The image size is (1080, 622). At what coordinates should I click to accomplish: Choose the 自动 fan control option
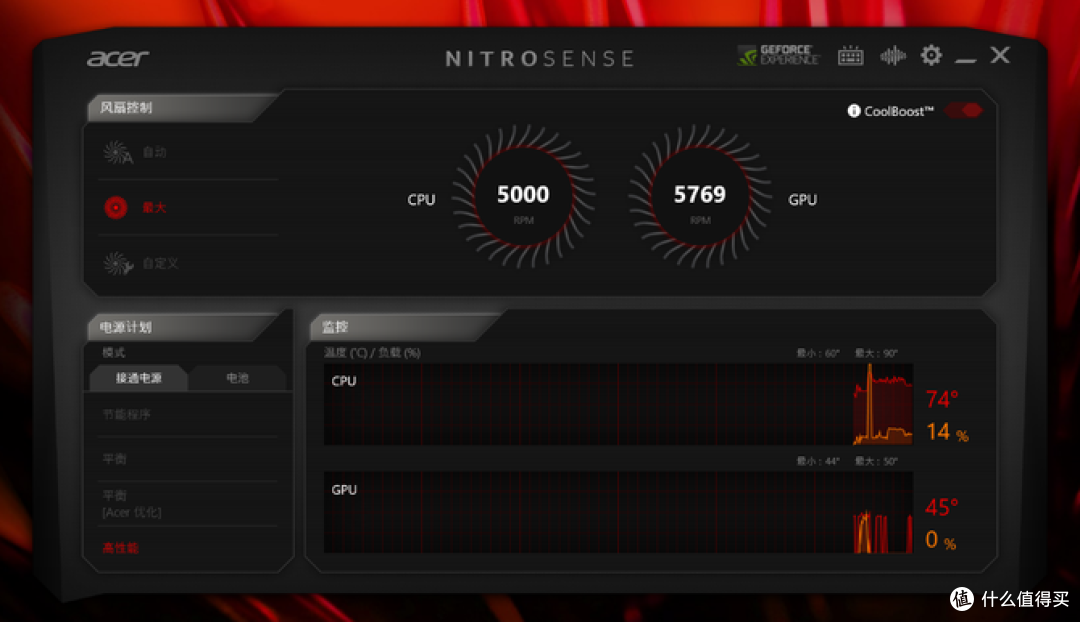tap(154, 152)
